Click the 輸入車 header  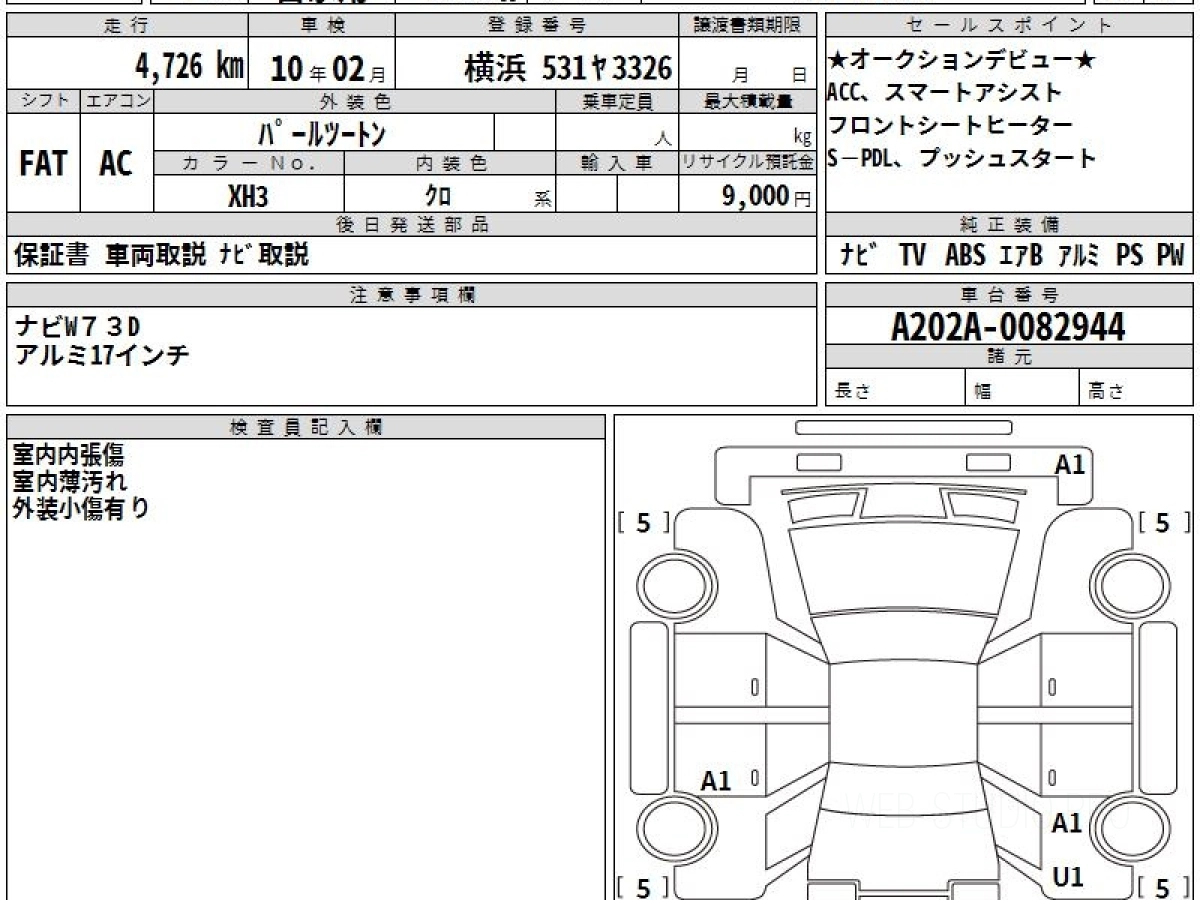tap(617, 163)
